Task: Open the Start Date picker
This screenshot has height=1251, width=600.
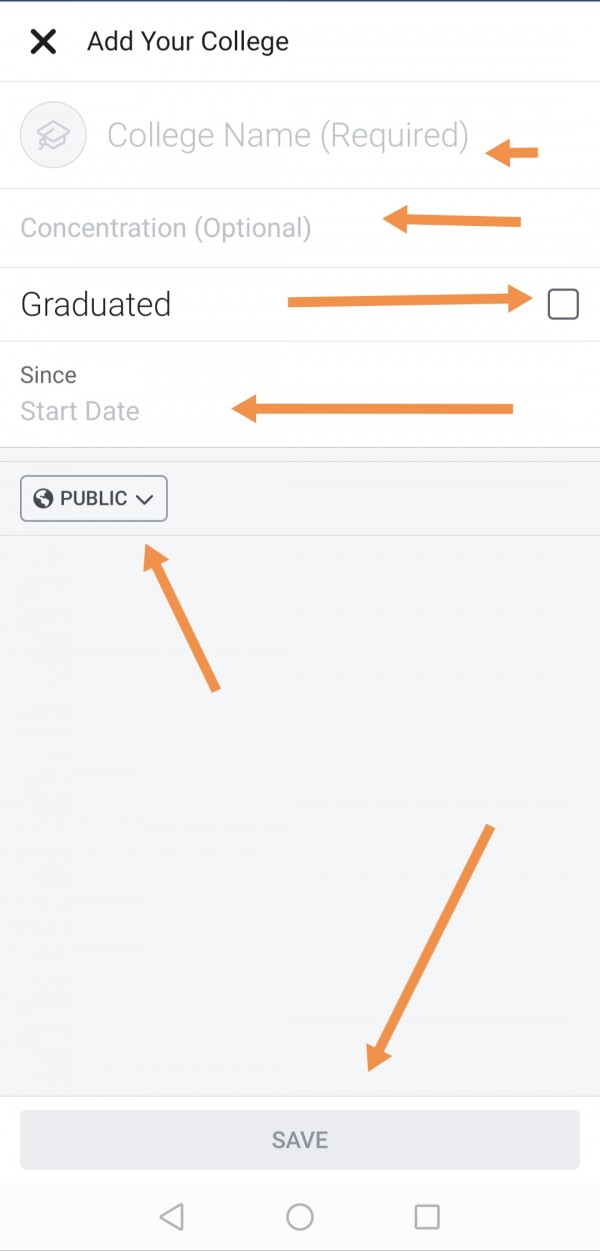Action: click(80, 411)
